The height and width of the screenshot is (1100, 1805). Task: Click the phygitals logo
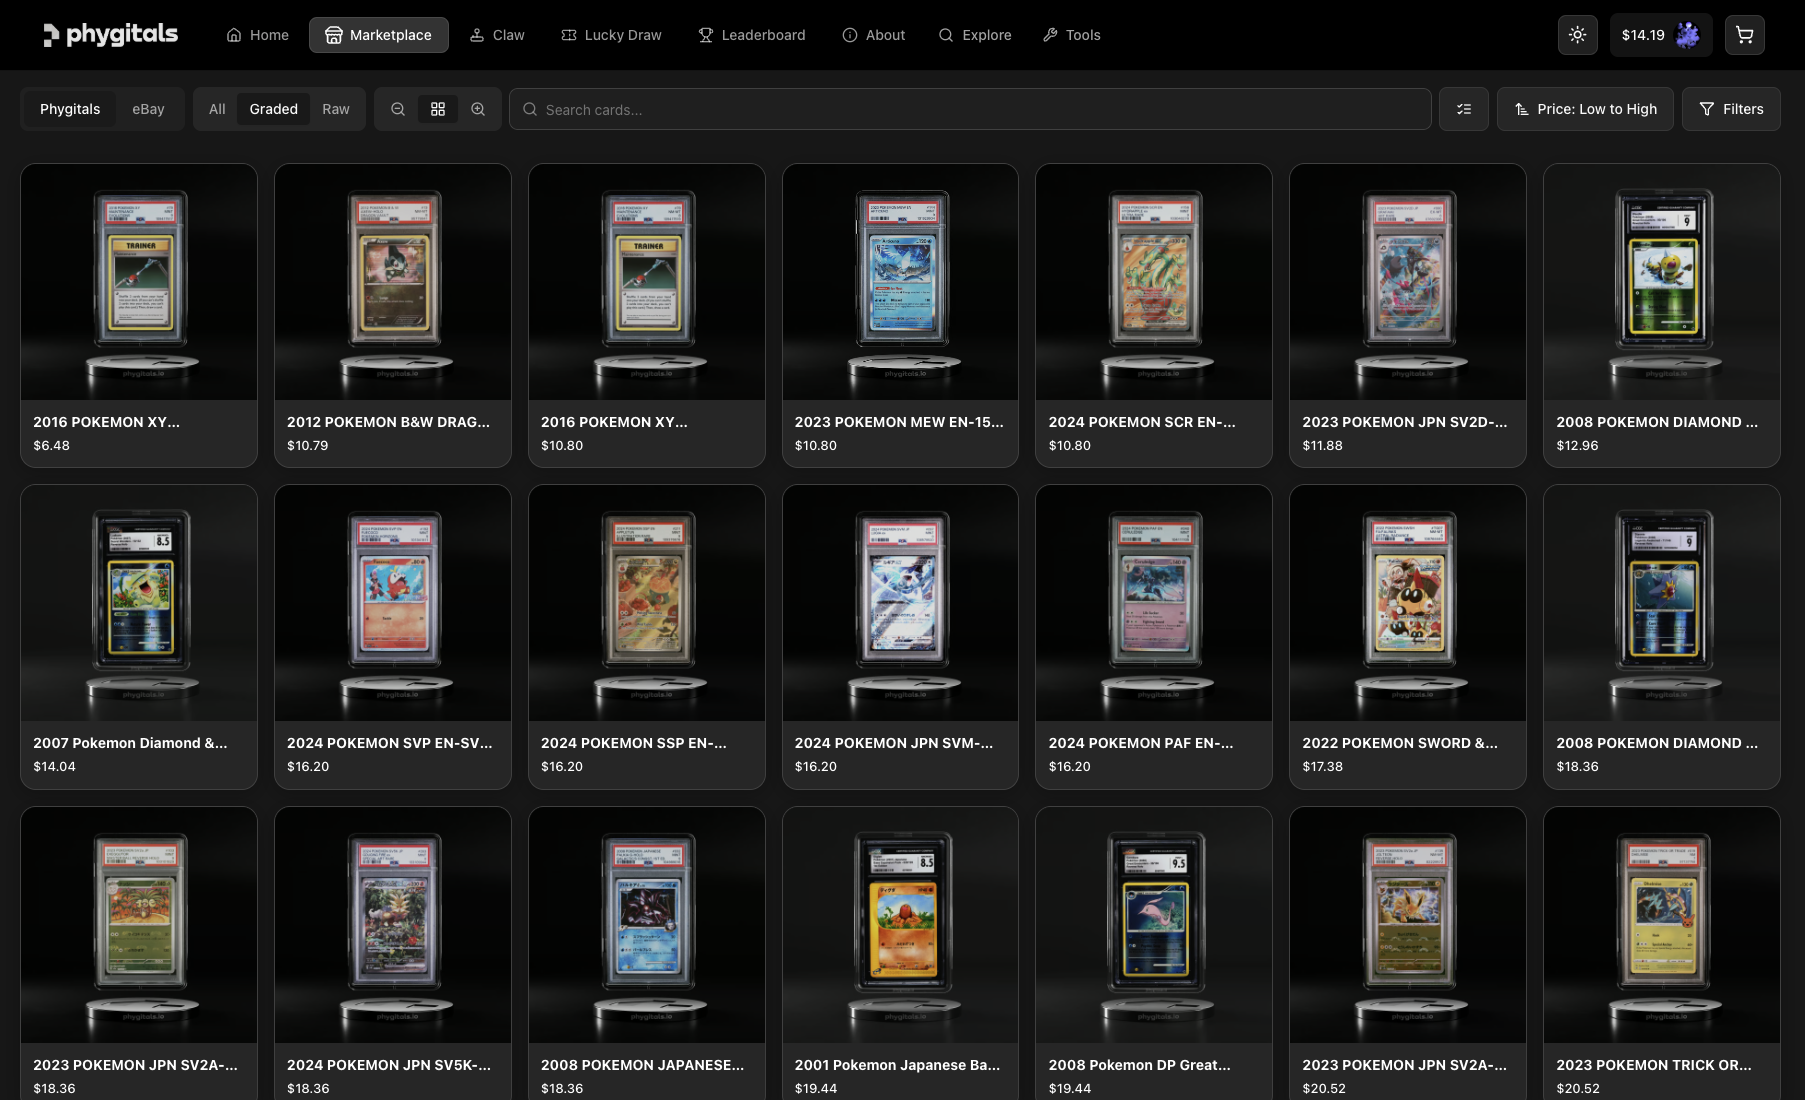click(x=110, y=35)
